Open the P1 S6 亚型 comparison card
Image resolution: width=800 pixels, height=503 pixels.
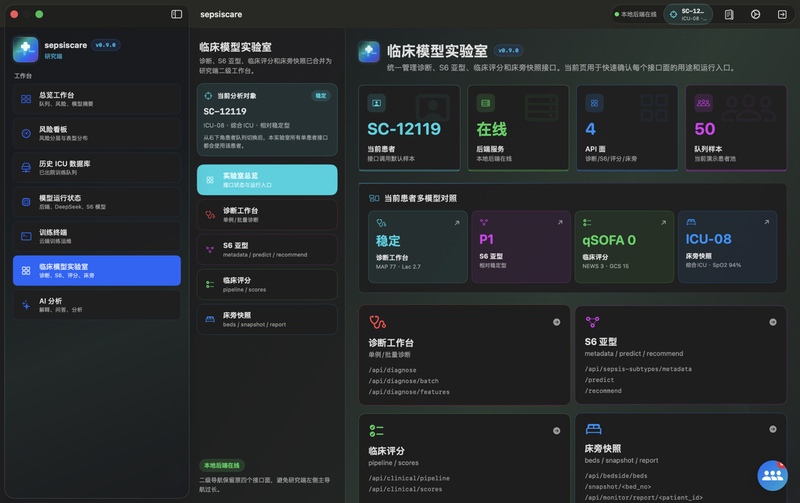tap(521, 247)
